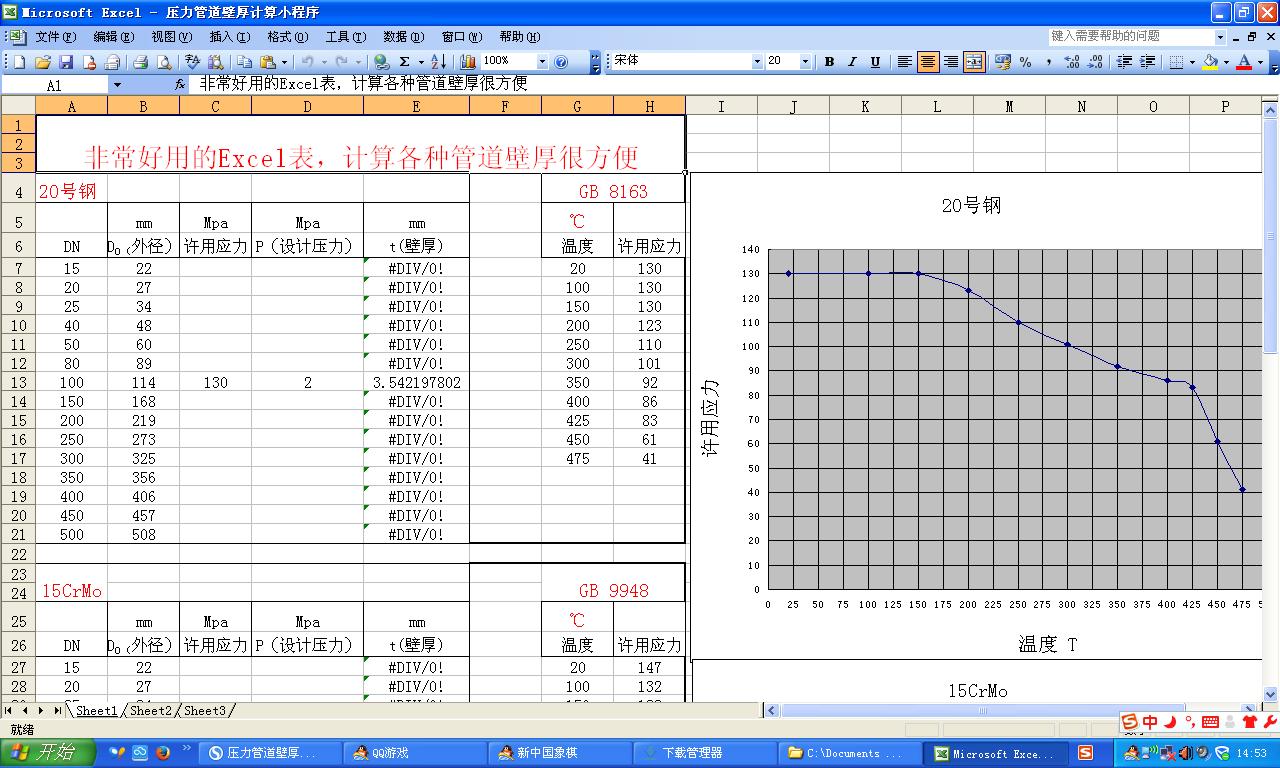The width and height of the screenshot is (1280, 768).
Task: Open the 文件(F) menu
Action: 56,37
